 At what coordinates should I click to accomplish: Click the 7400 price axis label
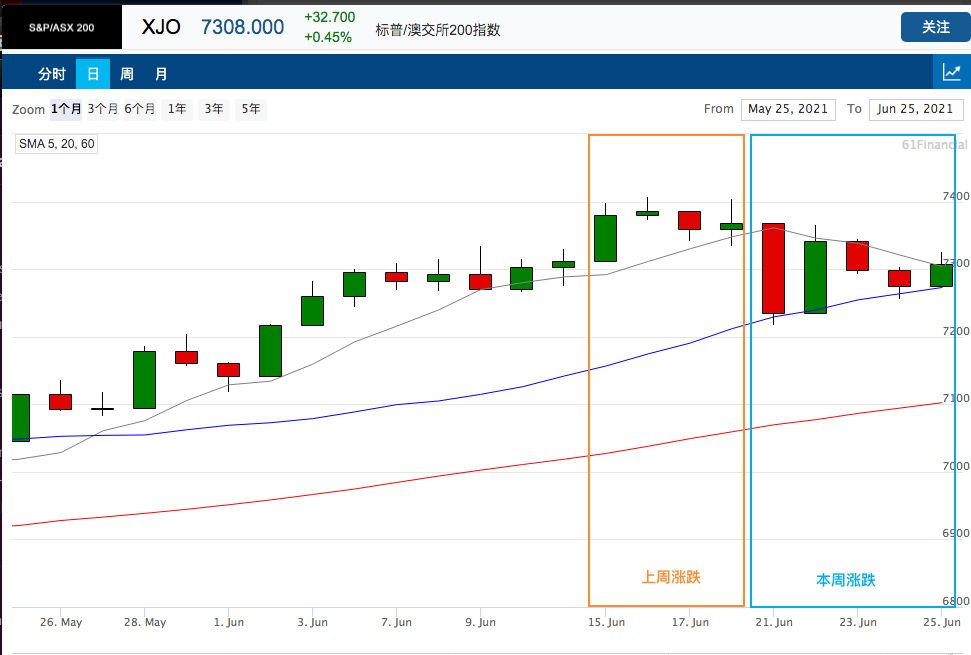coord(956,196)
